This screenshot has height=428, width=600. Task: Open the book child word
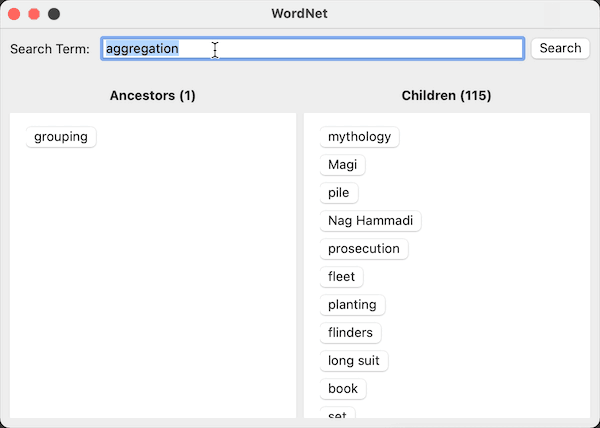tap(343, 389)
